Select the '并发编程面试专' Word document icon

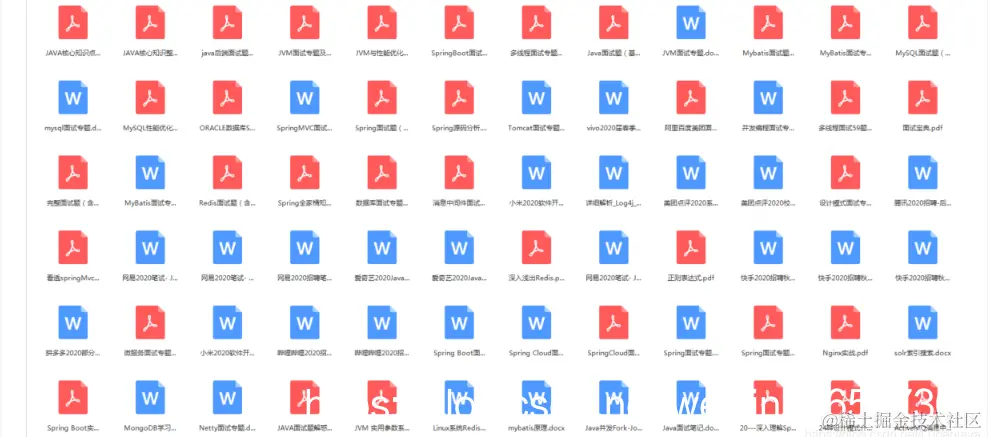(768, 97)
